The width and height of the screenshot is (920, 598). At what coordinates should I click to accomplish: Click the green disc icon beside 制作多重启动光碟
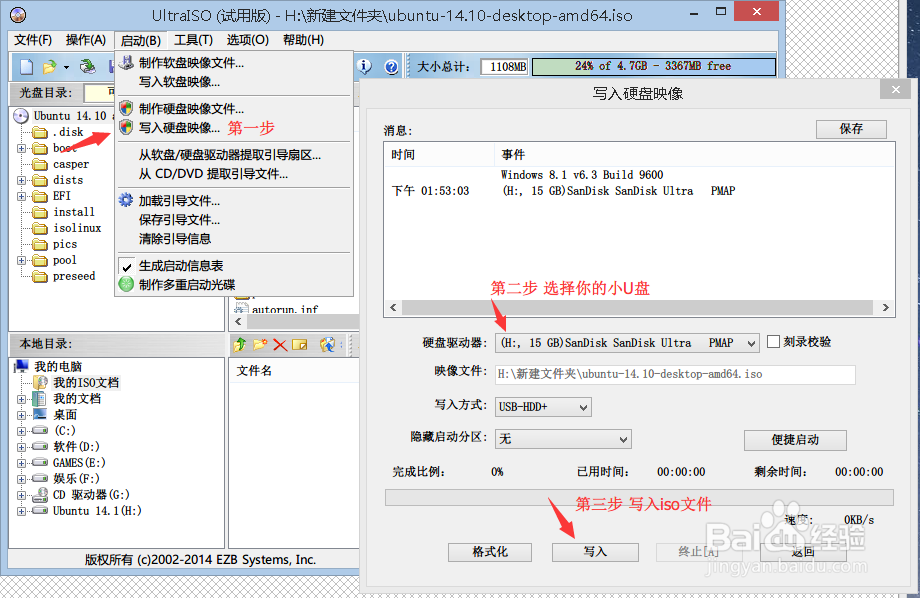[x=126, y=284]
